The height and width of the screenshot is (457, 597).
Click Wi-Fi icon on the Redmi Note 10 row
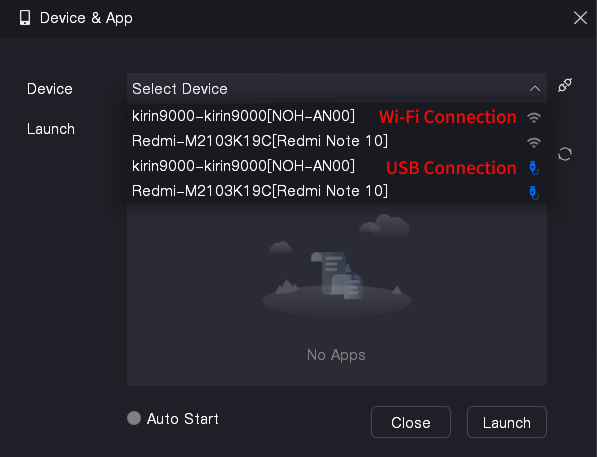click(534, 143)
